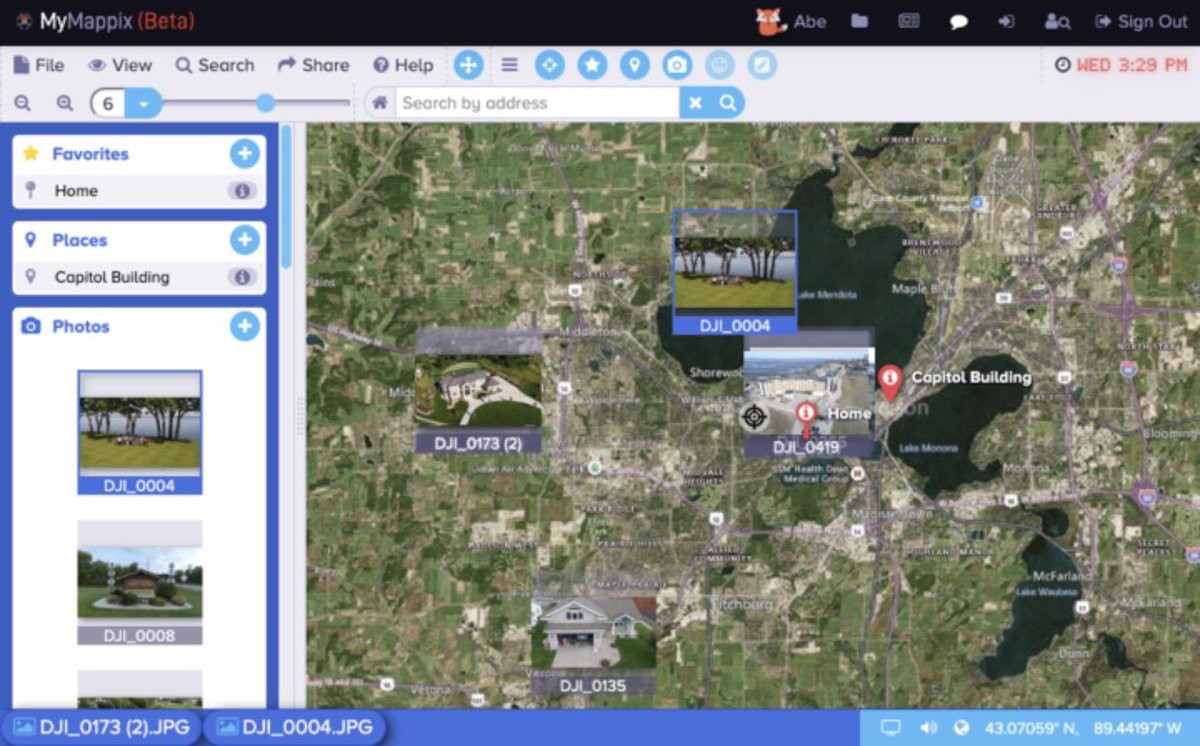Add a new place with plus
The height and width of the screenshot is (746, 1200).
pos(245,240)
